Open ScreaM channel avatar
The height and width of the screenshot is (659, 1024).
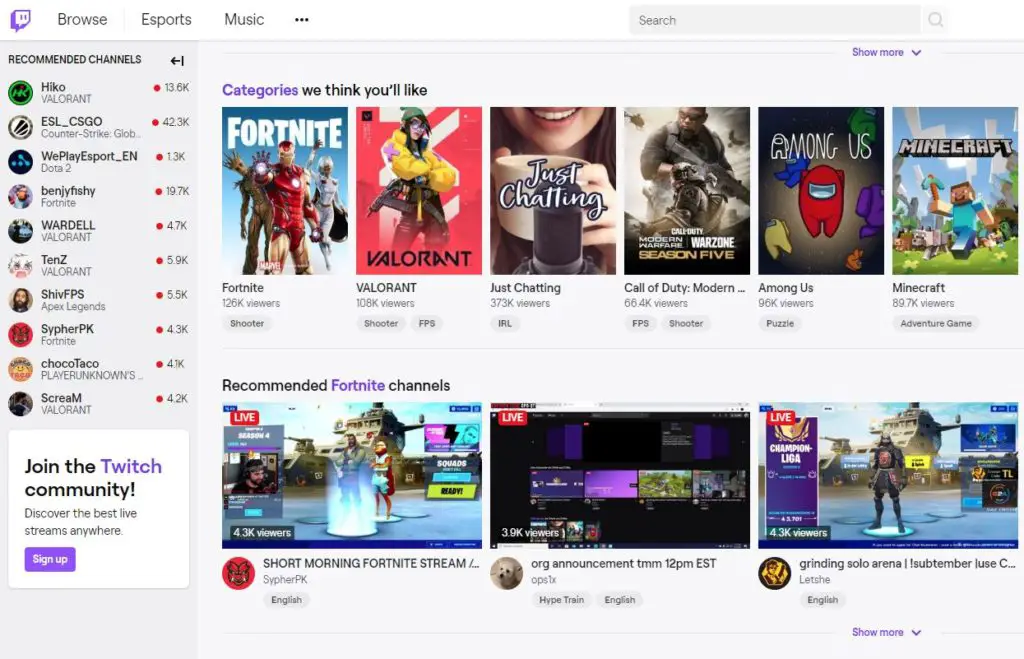coord(20,404)
